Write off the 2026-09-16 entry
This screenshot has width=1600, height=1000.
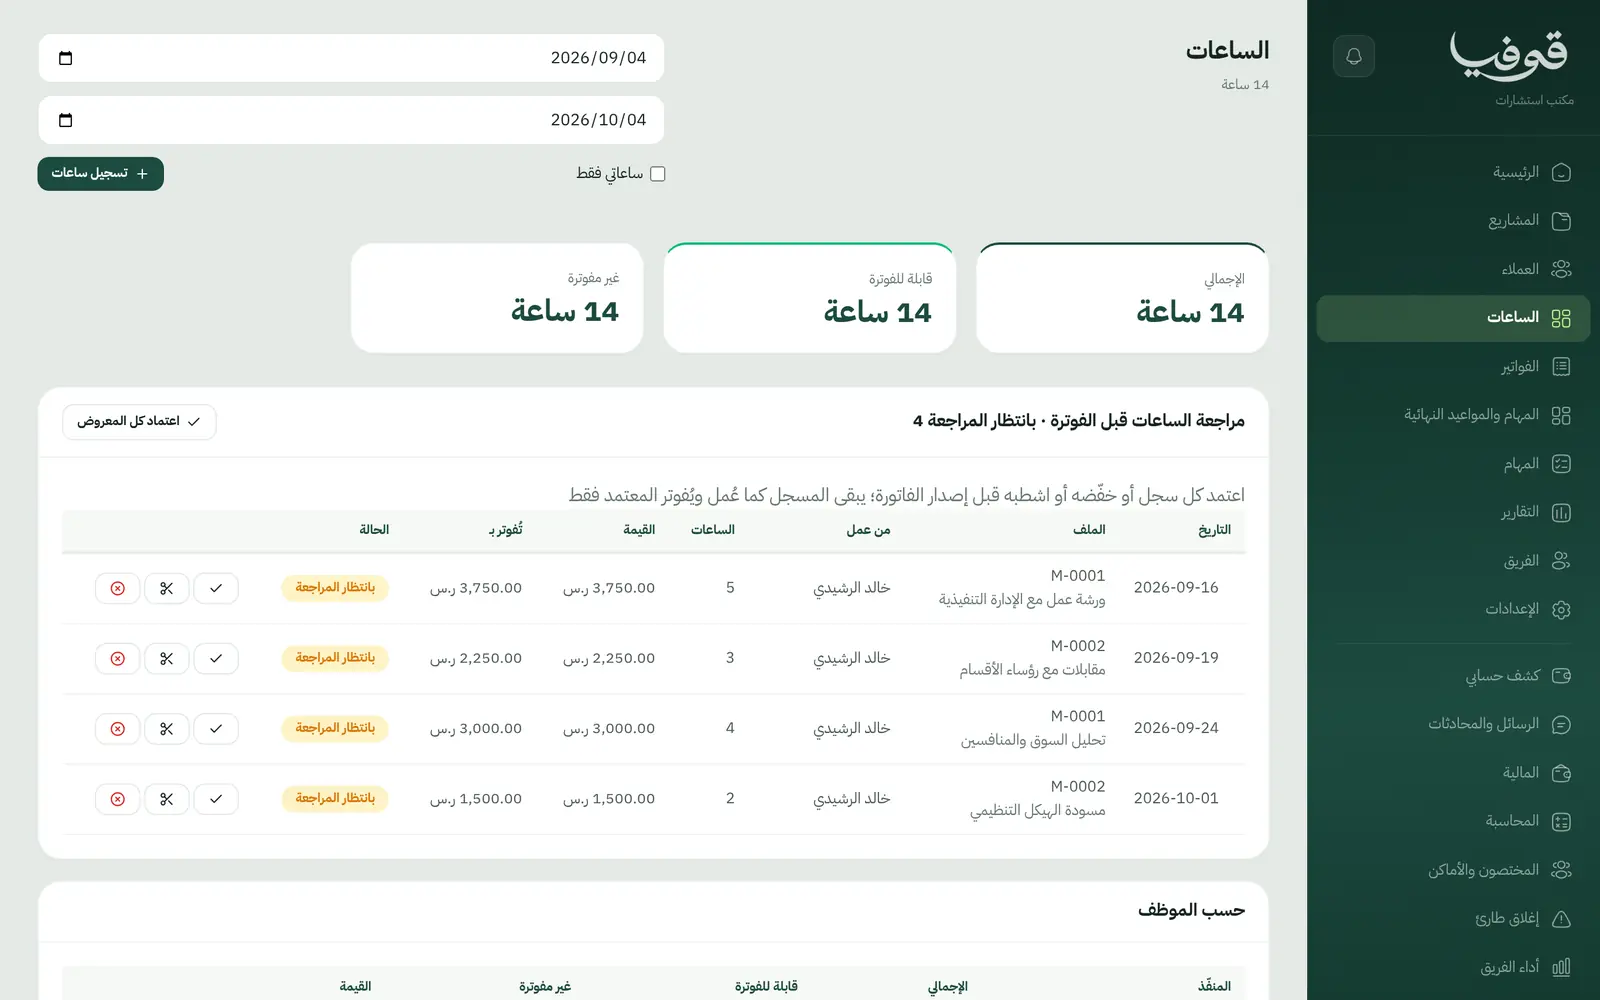tap(118, 588)
